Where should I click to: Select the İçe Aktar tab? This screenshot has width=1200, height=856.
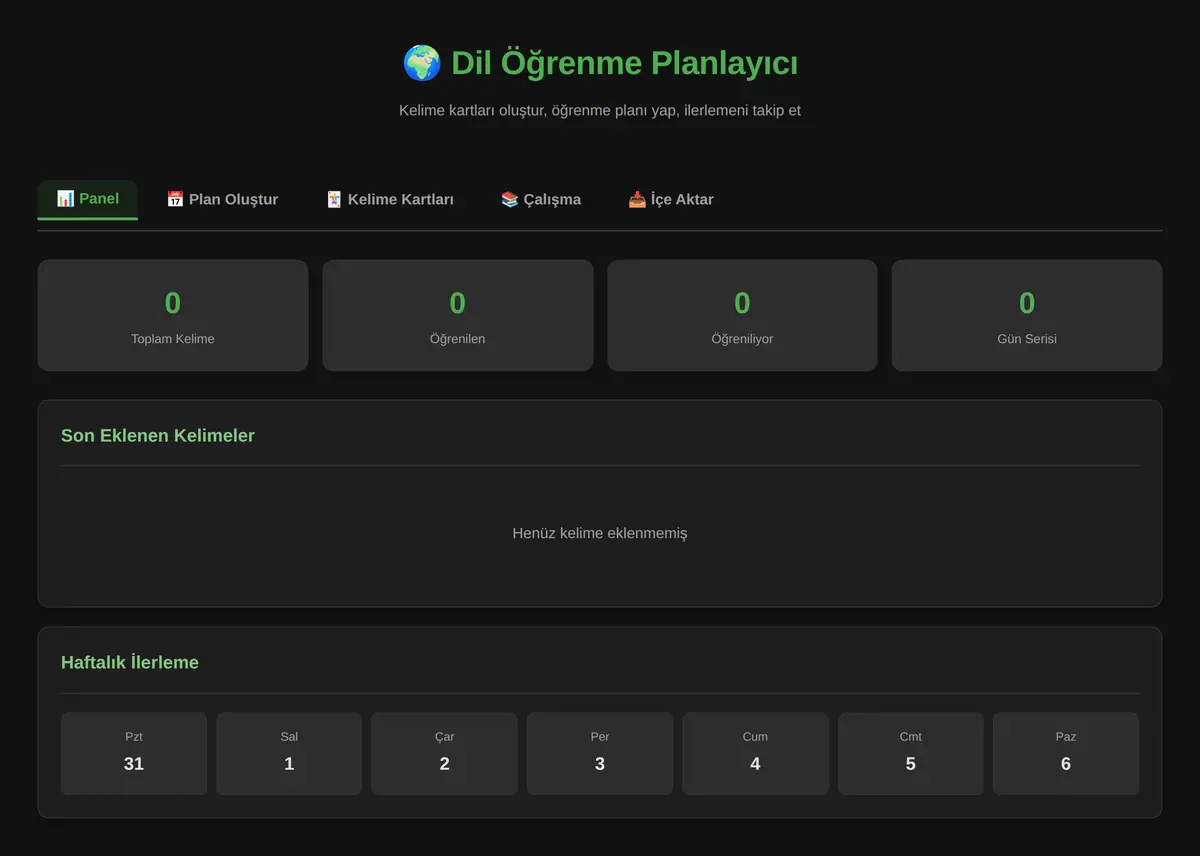tap(671, 199)
